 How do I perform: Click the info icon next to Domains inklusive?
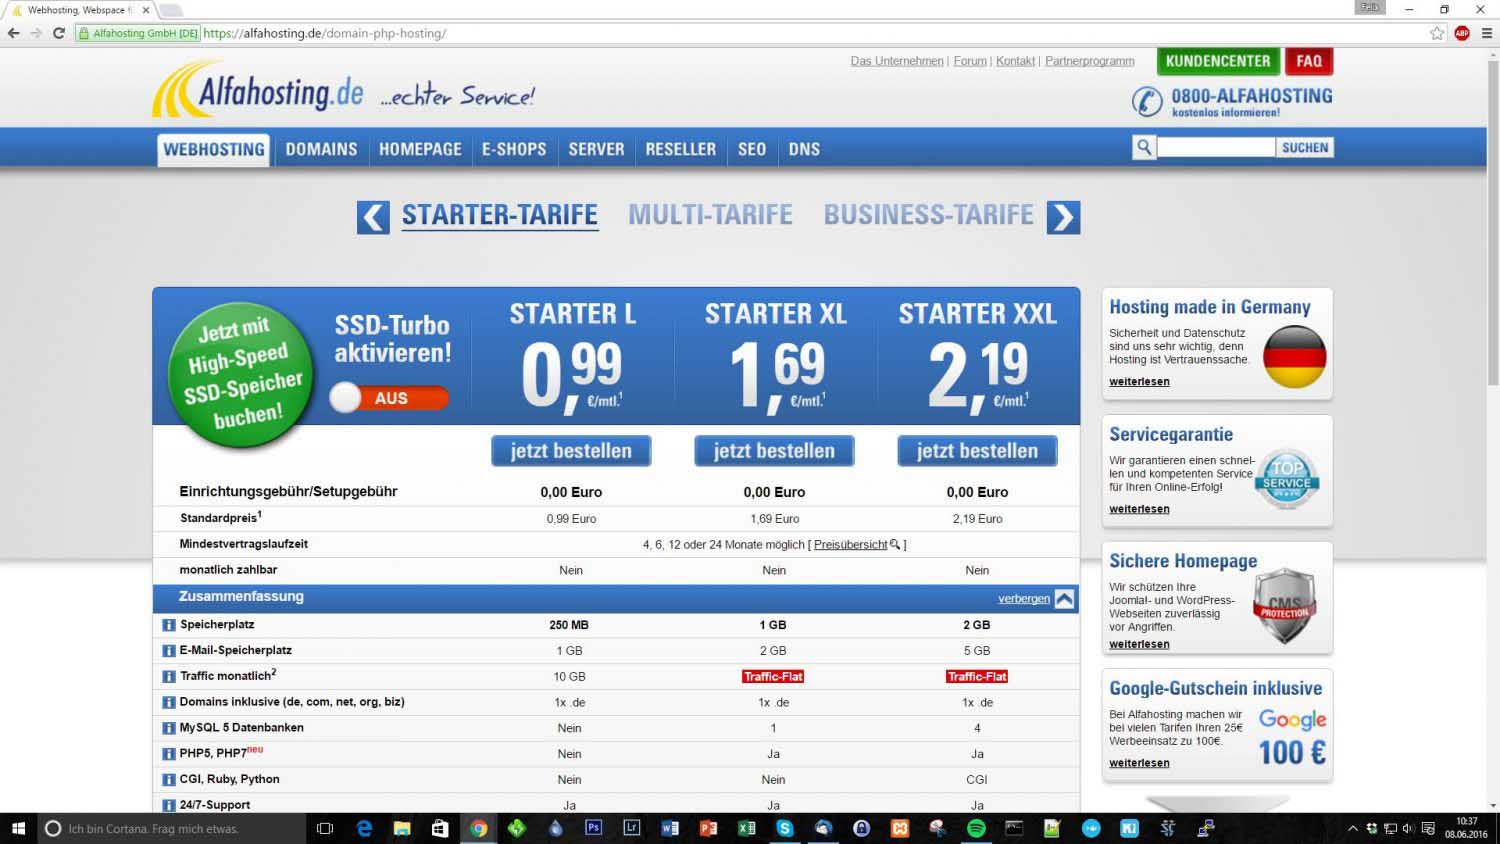pyautogui.click(x=169, y=703)
